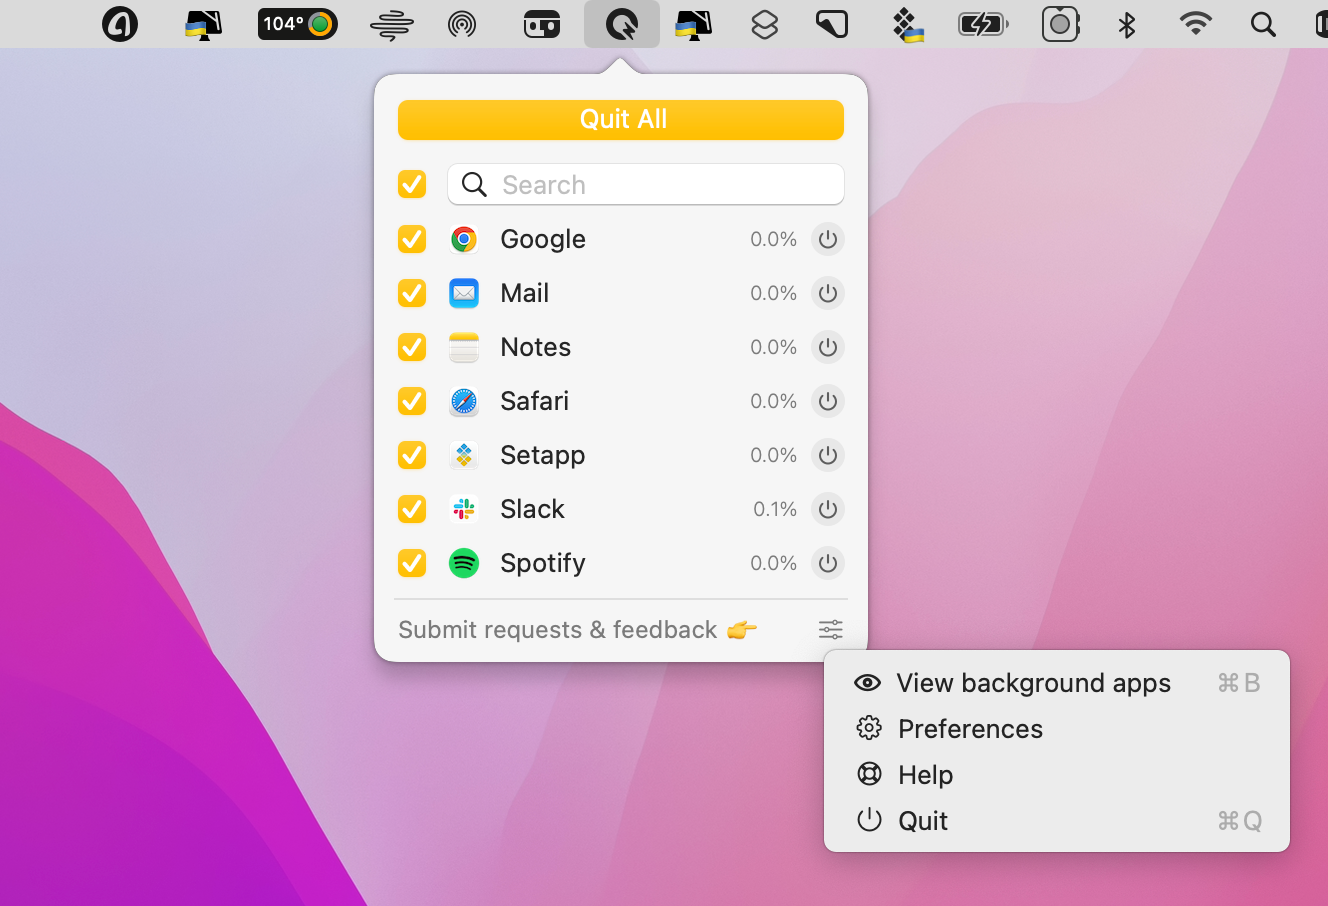Quit Notes with its power icon
Viewport: 1328px width, 906px height.
828,347
